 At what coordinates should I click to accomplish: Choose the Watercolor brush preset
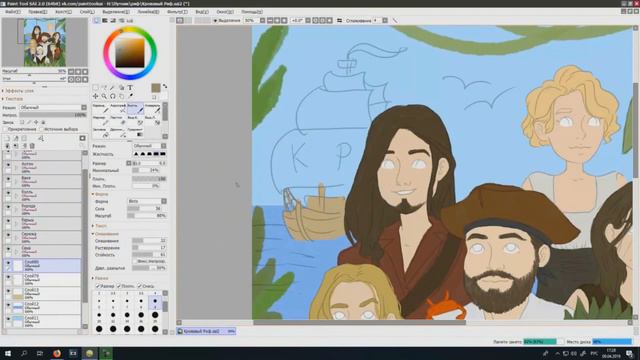click(153, 108)
